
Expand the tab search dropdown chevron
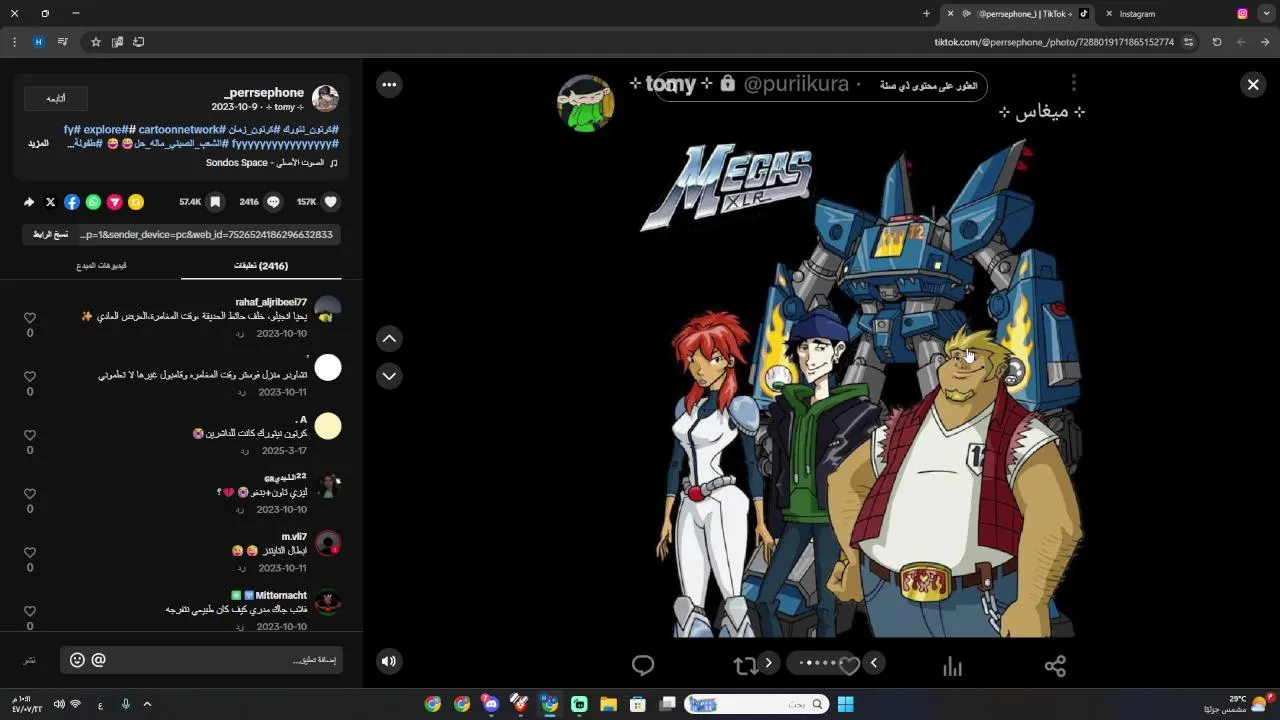1267,14
